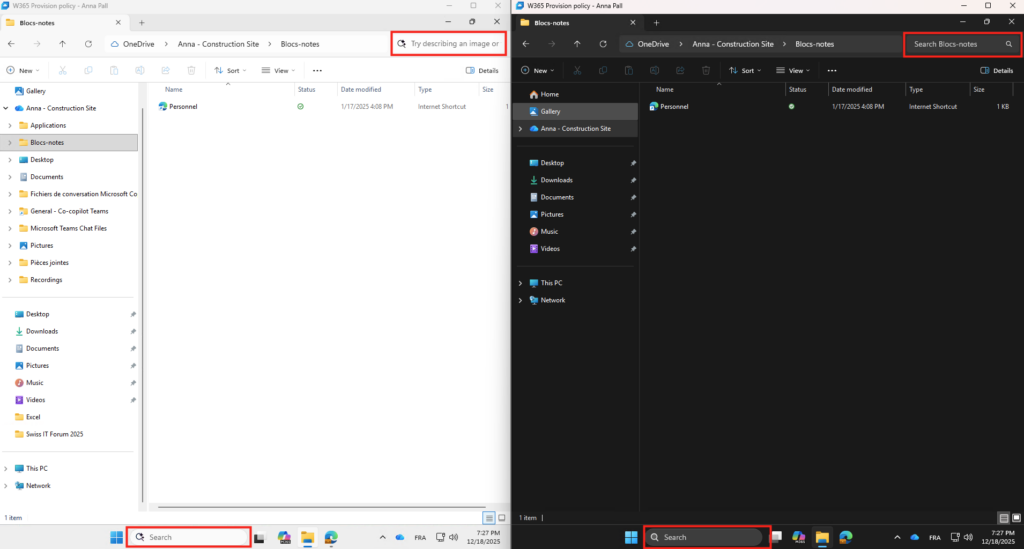Image resolution: width=1024 pixels, height=549 pixels.
Task: Click New button in dark Explorer window
Action: click(539, 71)
